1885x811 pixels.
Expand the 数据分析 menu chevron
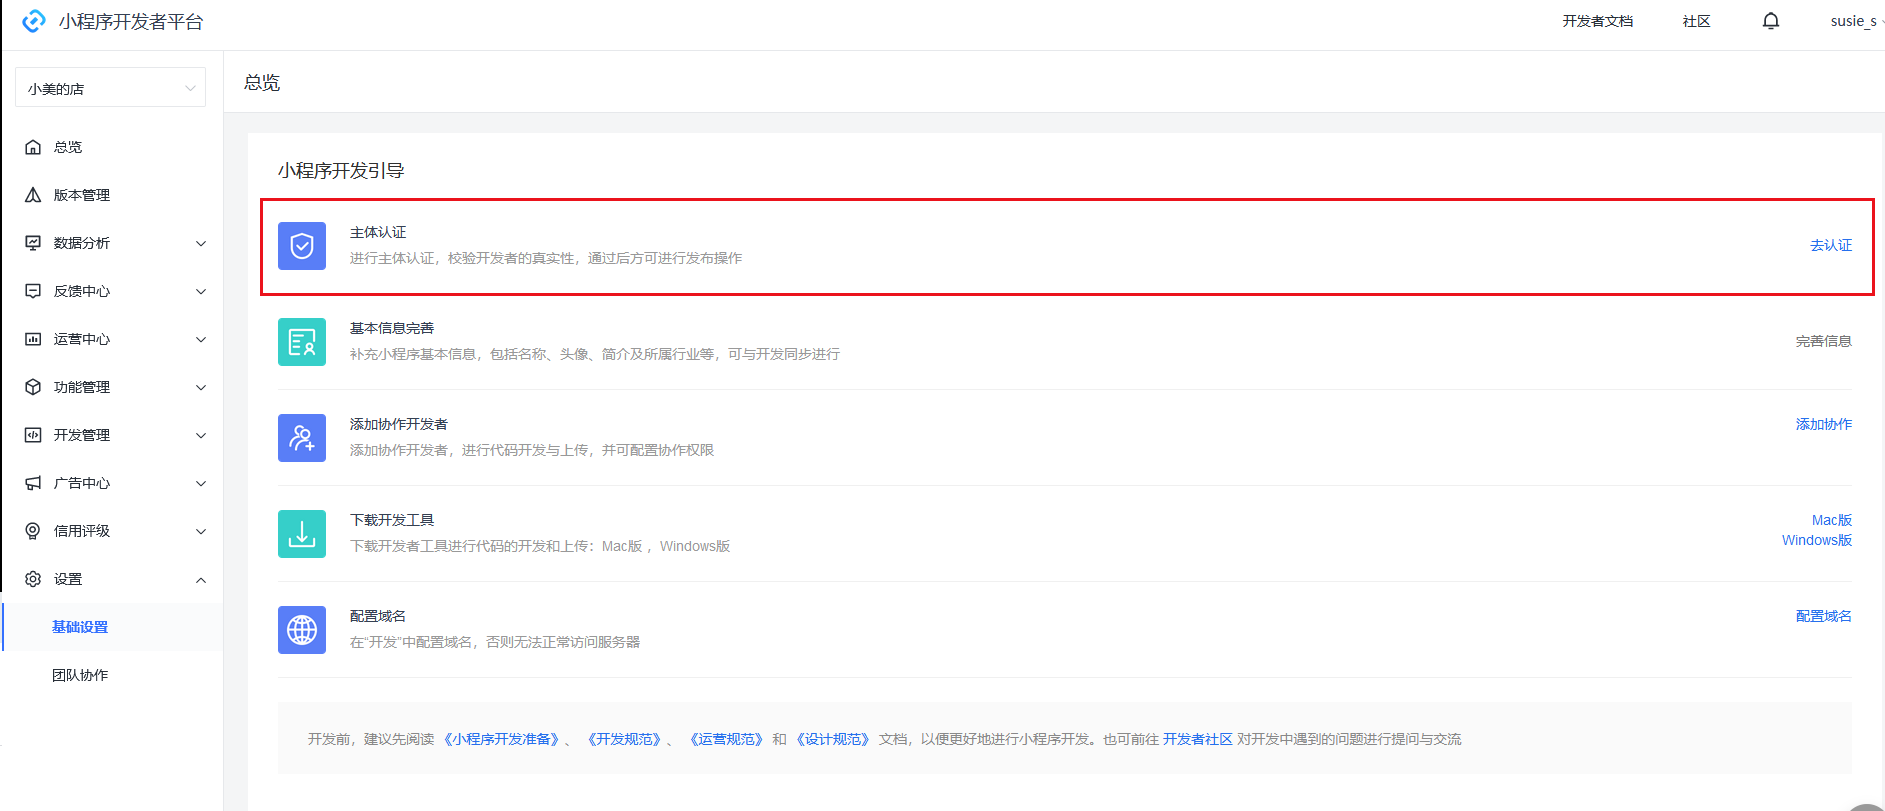(x=201, y=243)
